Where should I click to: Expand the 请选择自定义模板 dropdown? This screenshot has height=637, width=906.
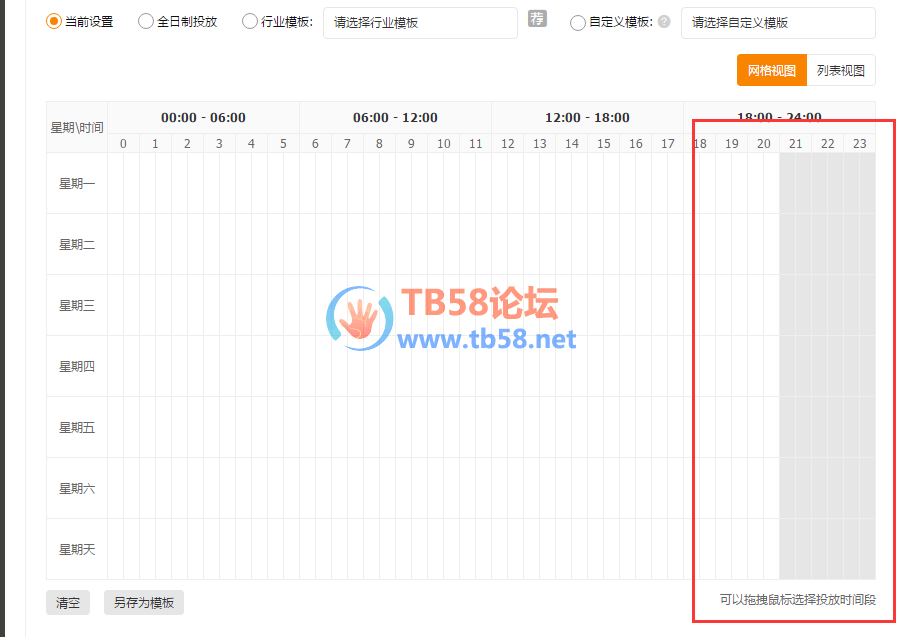777,23
